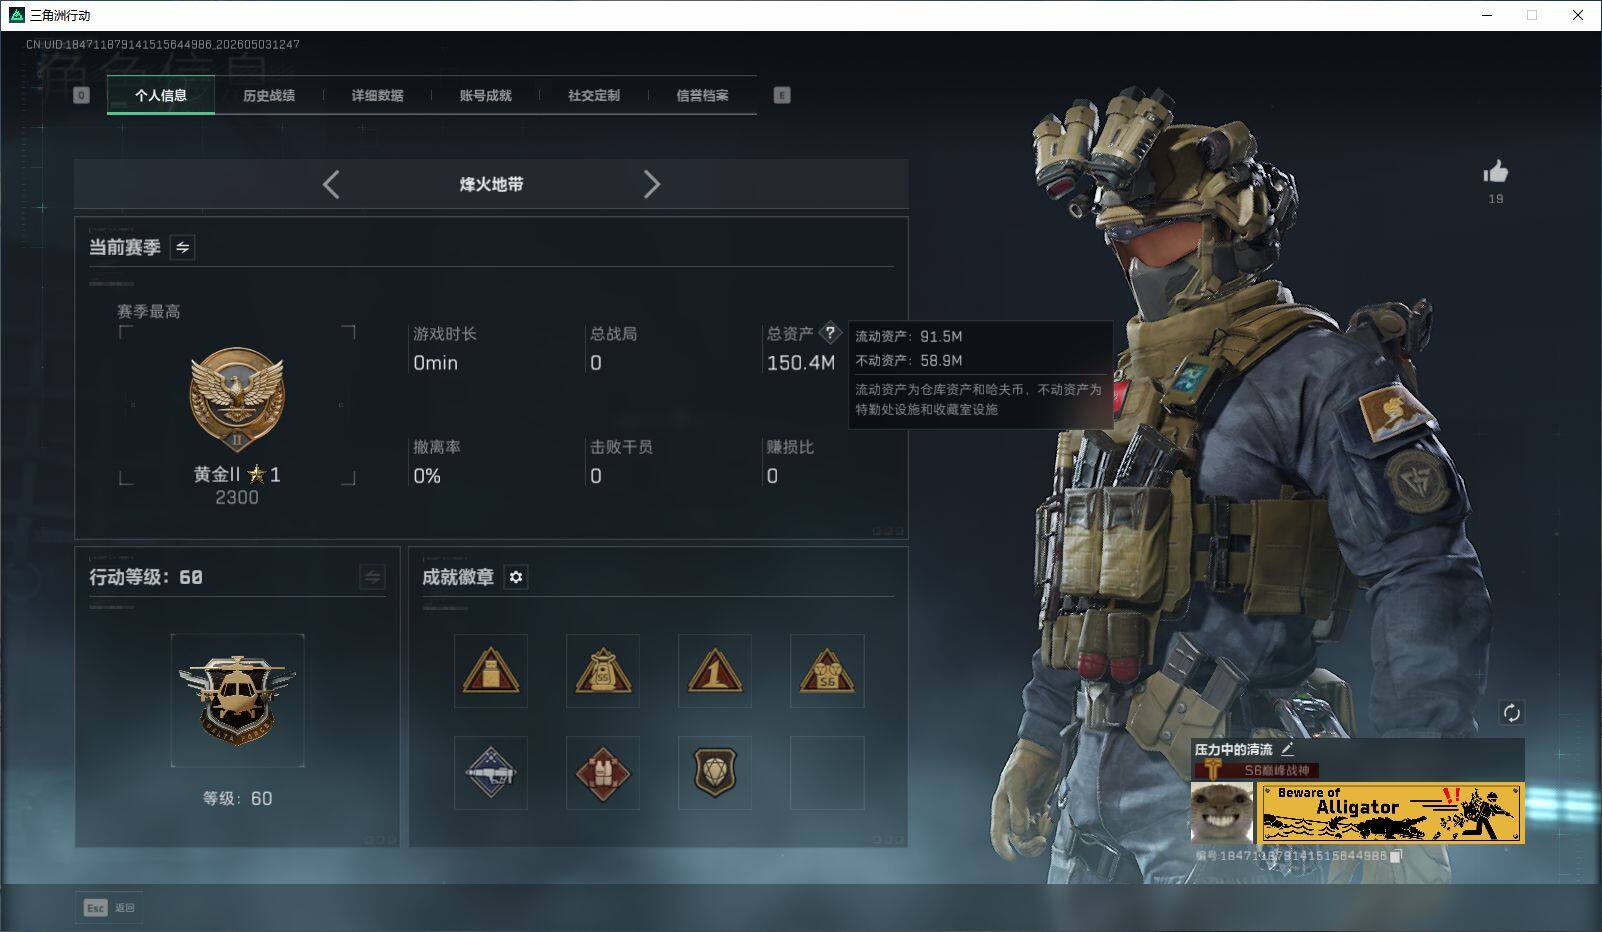Open the 社交定制 tab
Image resolution: width=1602 pixels, height=932 pixels.
click(594, 95)
